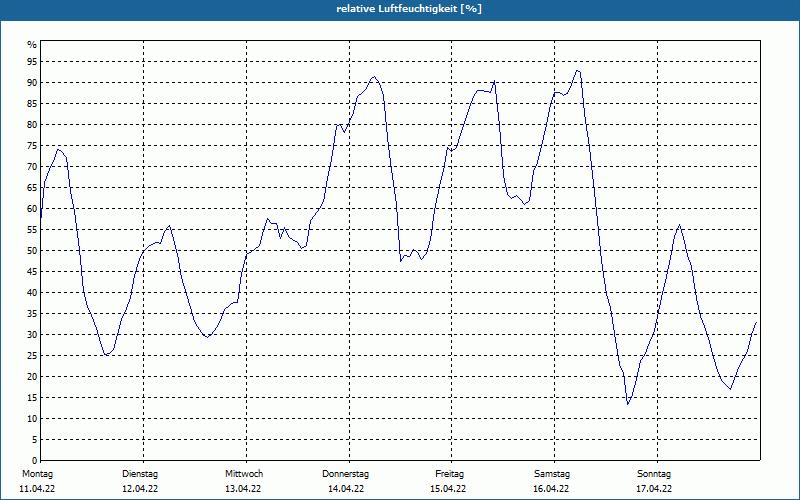Click the humidity peak above 90% on Samstag
This screenshot has width=800, height=500.
tap(577, 70)
